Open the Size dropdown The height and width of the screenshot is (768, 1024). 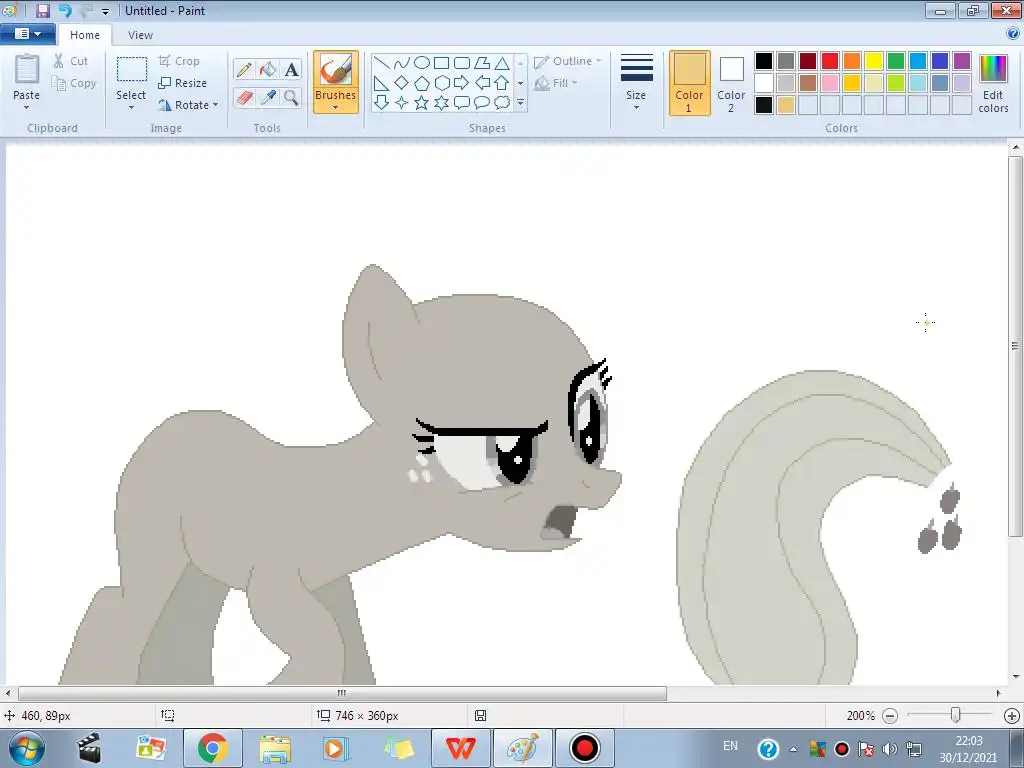pos(636,83)
